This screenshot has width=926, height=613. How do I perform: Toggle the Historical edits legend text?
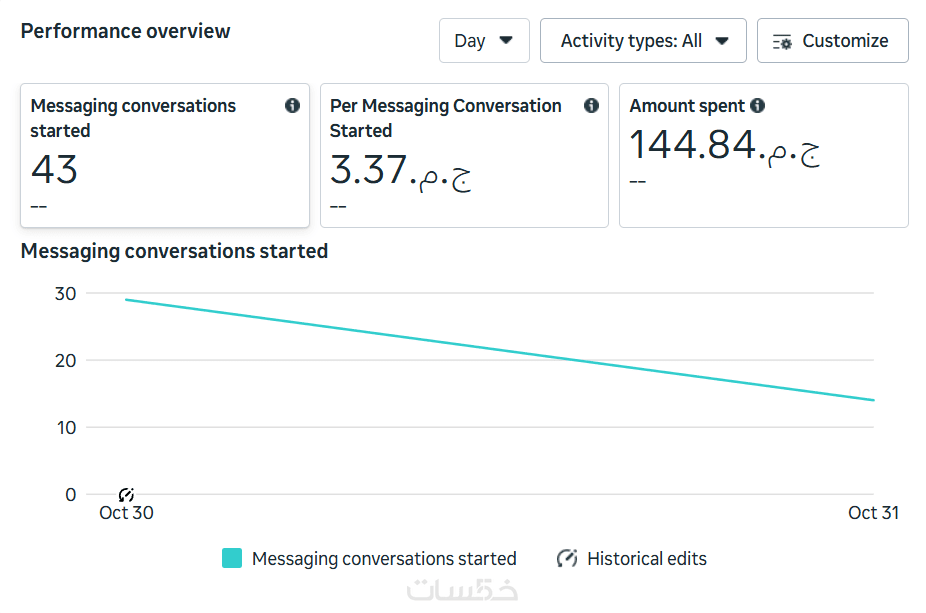point(646,559)
